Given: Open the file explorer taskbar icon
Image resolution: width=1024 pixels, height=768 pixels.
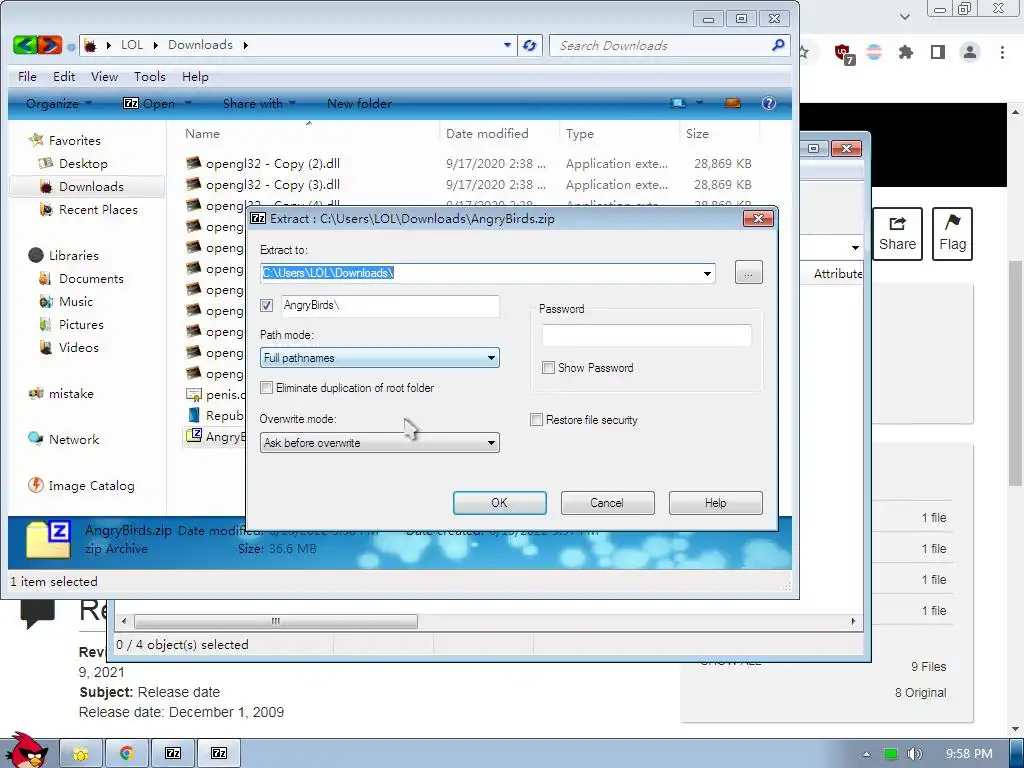Looking at the screenshot, I should [81, 753].
